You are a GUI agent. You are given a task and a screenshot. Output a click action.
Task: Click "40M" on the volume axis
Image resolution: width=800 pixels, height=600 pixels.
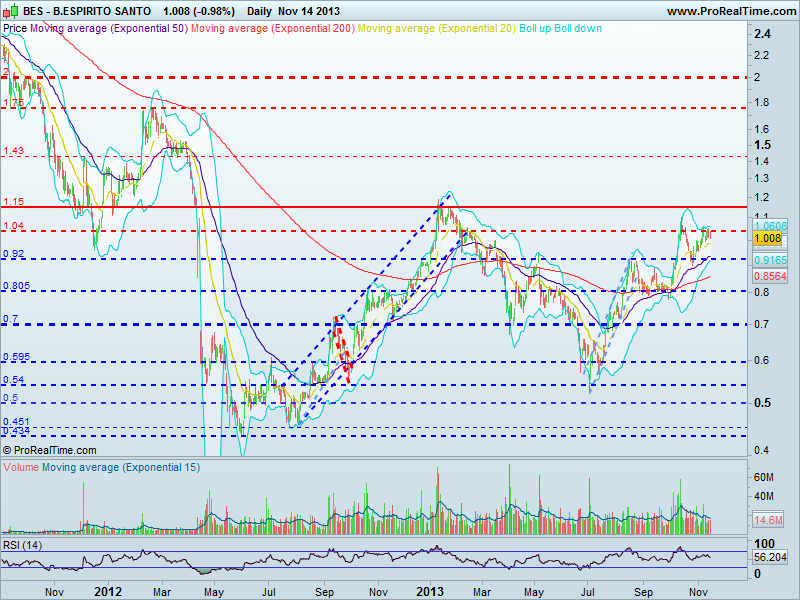click(x=763, y=496)
